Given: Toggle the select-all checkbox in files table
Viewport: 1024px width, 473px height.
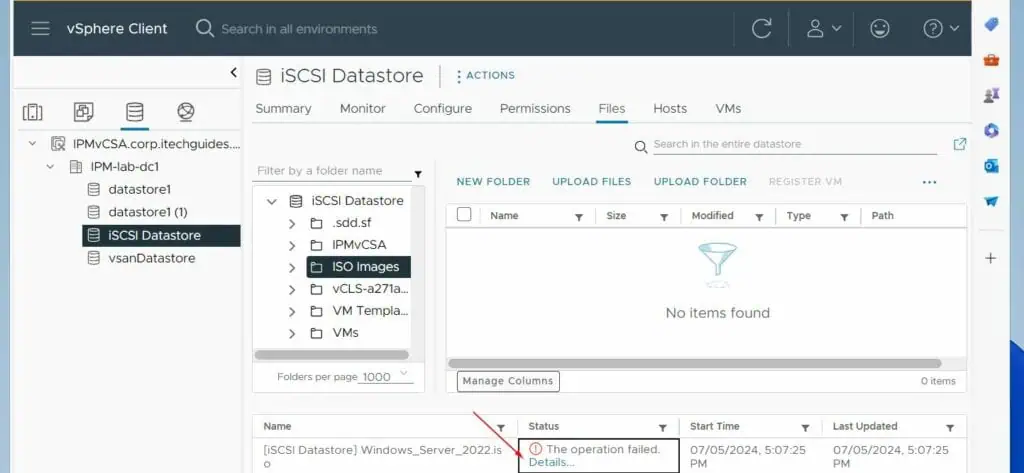Looking at the screenshot, I should [464, 214].
